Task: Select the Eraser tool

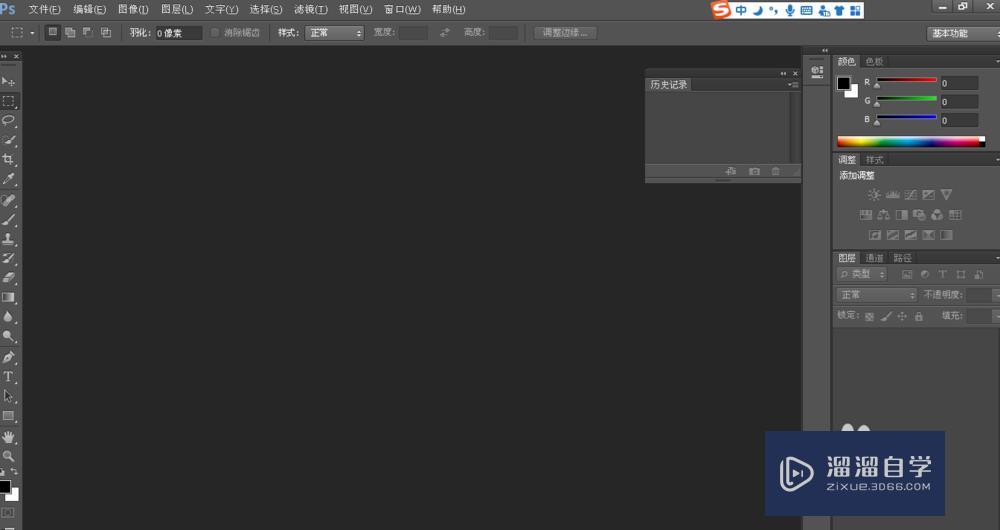Action: click(x=8, y=278)
